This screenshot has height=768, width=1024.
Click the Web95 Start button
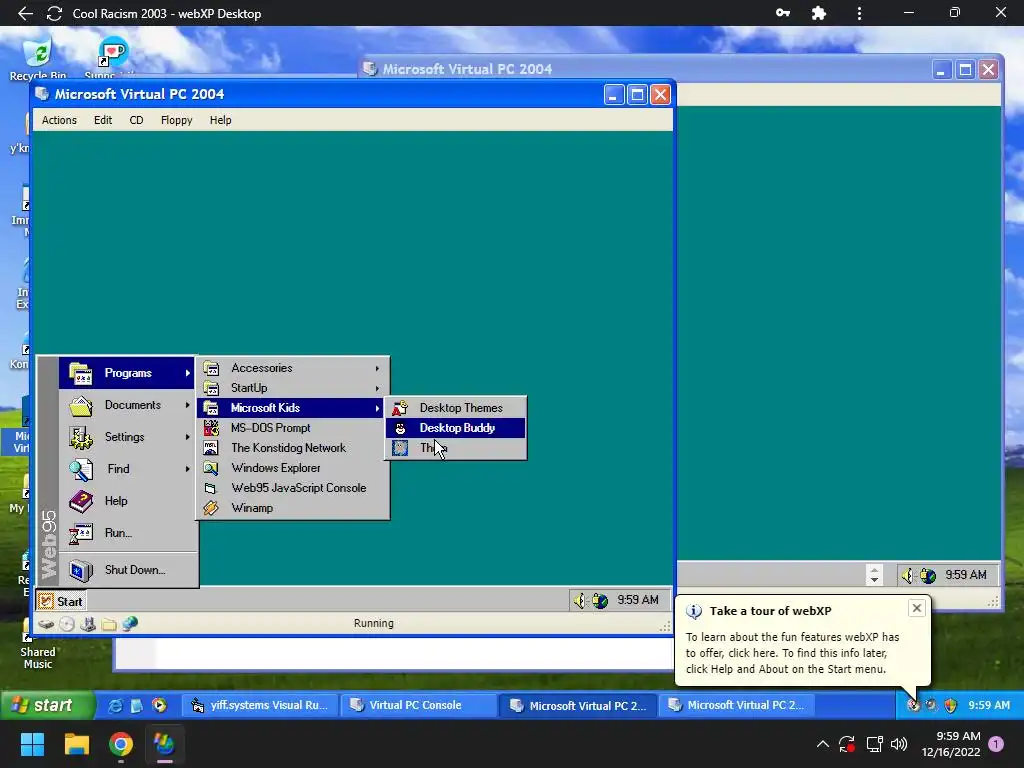[x=61, y=601]
